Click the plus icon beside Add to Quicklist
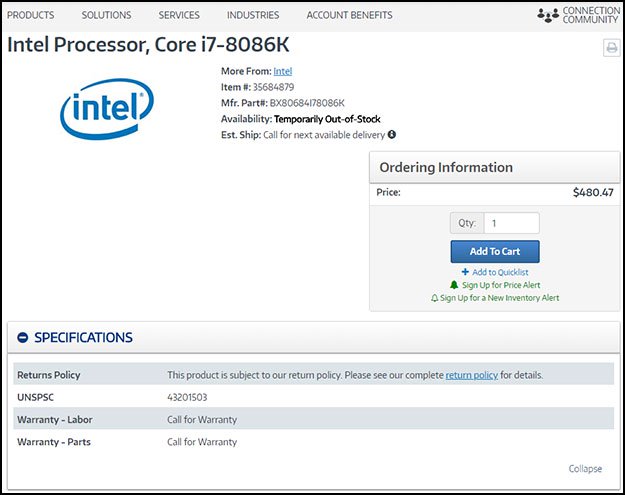 (x=465, y=272)
